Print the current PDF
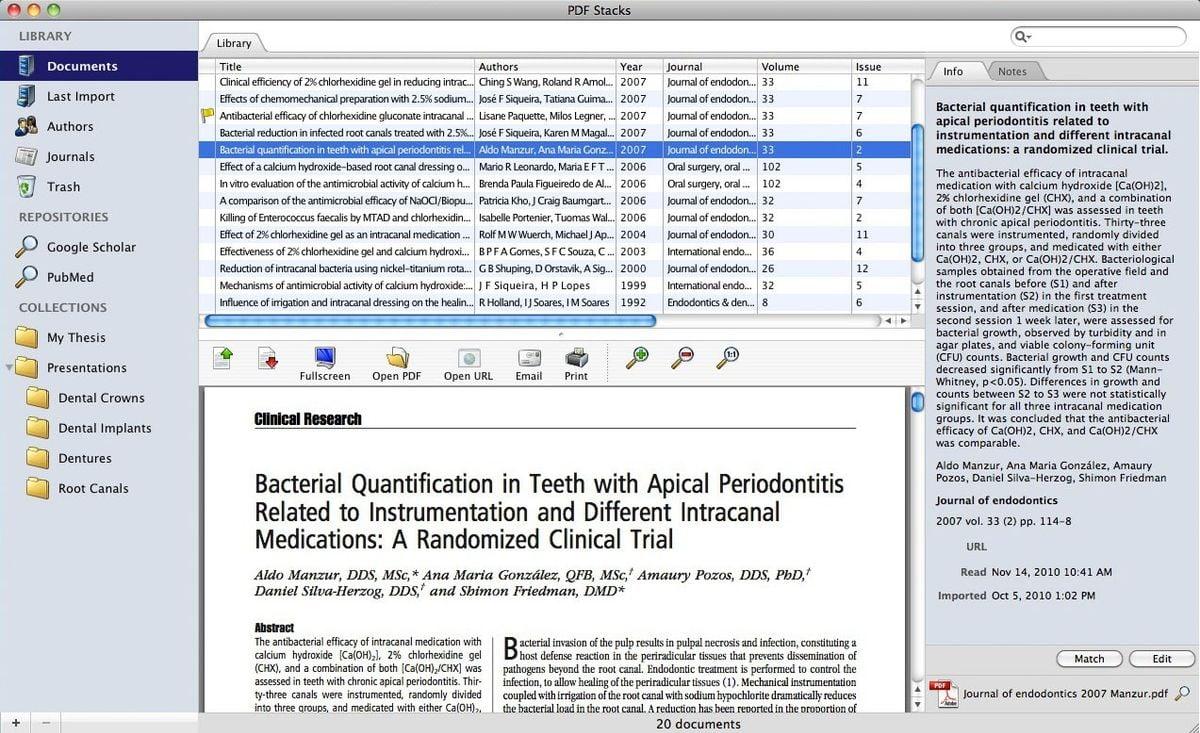Viewport: 1200px width, 733px height. coord(576,364)
